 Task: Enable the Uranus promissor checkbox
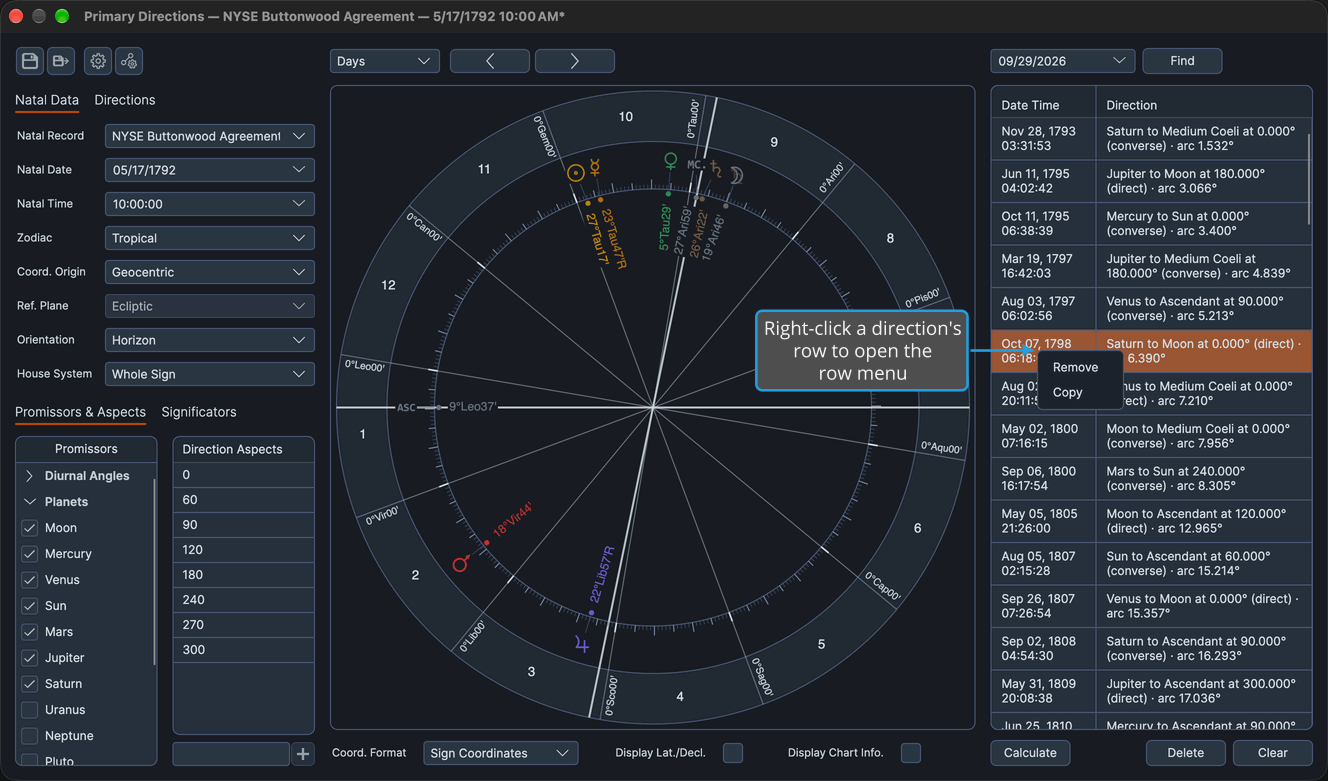pos(30,710)
